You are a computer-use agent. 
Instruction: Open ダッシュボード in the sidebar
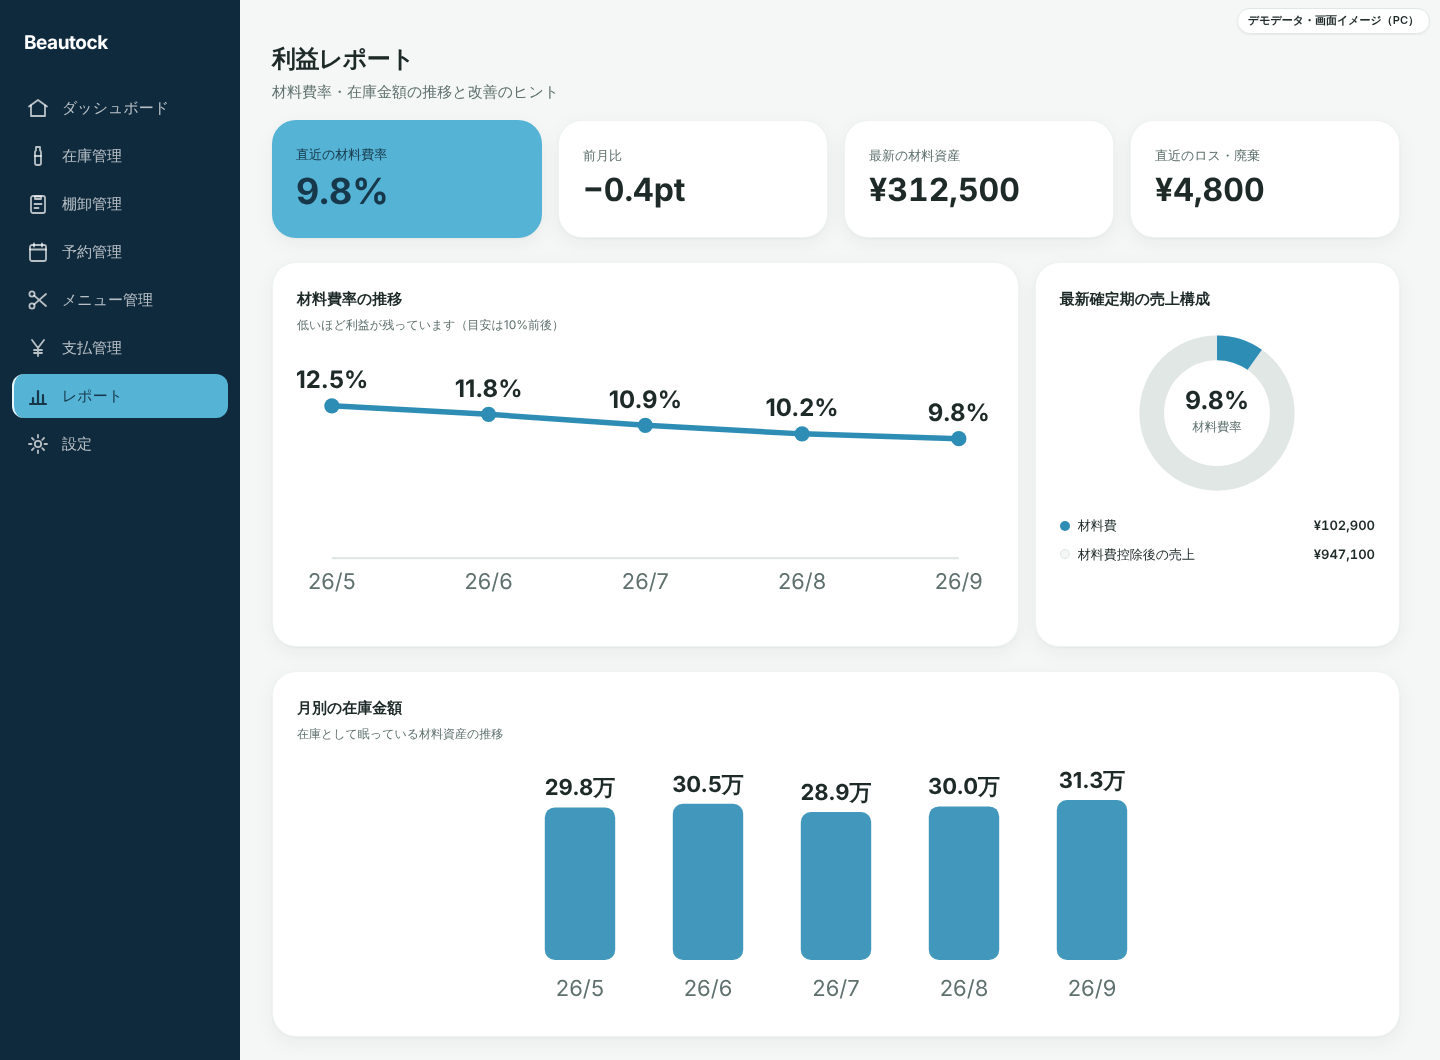[120, 108]
